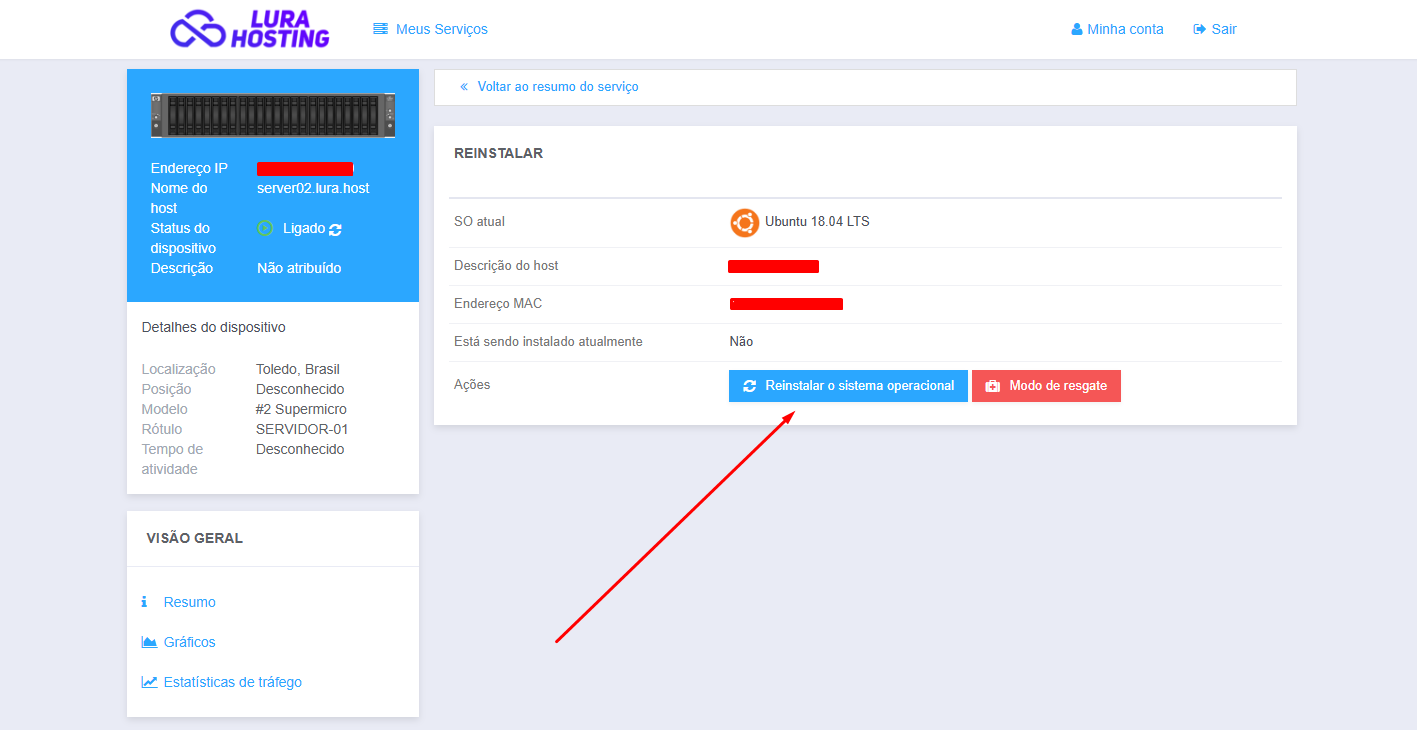
Task: Click Está sendo instalado atualmente label
Action: point(548,341)
